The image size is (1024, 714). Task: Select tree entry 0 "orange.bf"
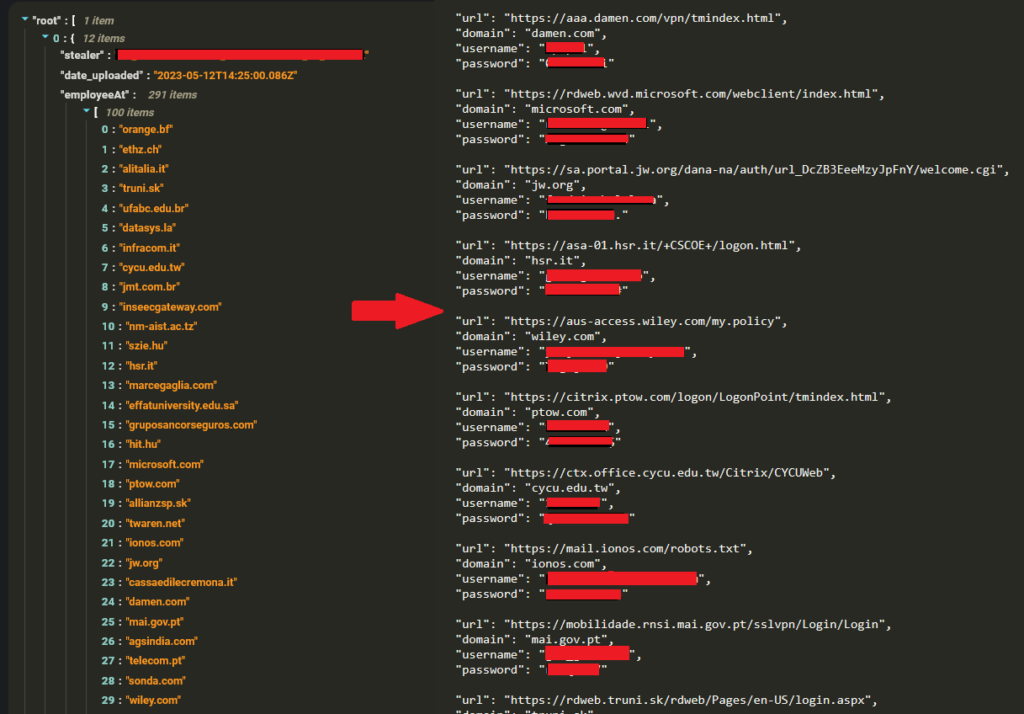137,129
